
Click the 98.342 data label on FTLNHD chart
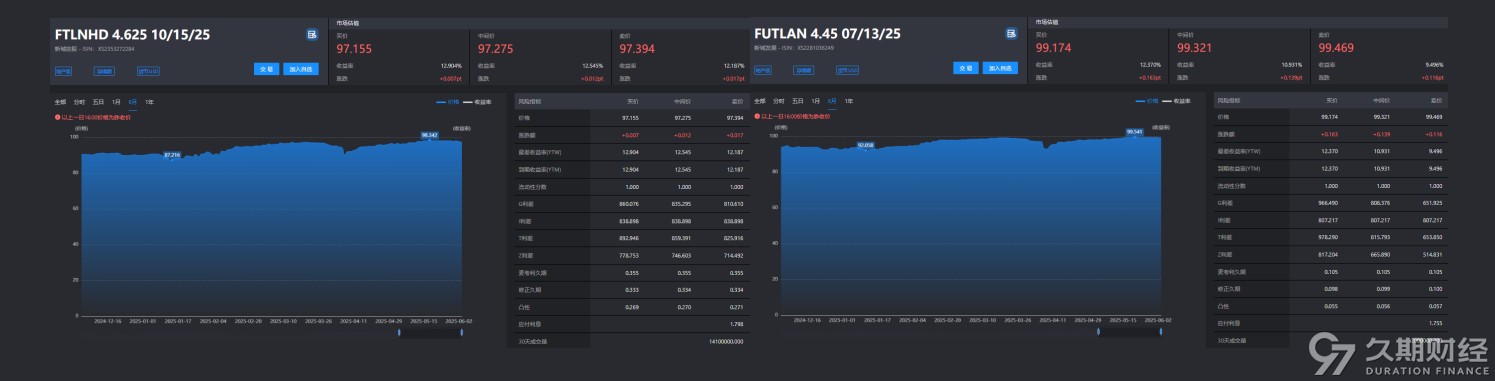[x=430, y=134]
